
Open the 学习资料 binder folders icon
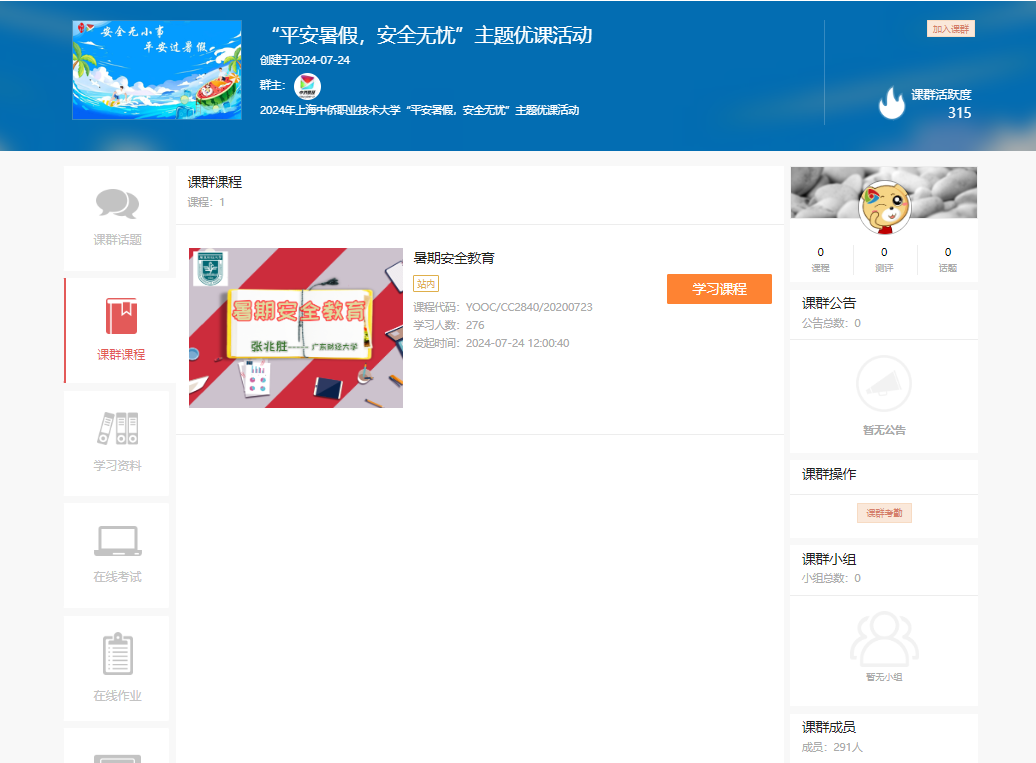(x=118, y=428)
